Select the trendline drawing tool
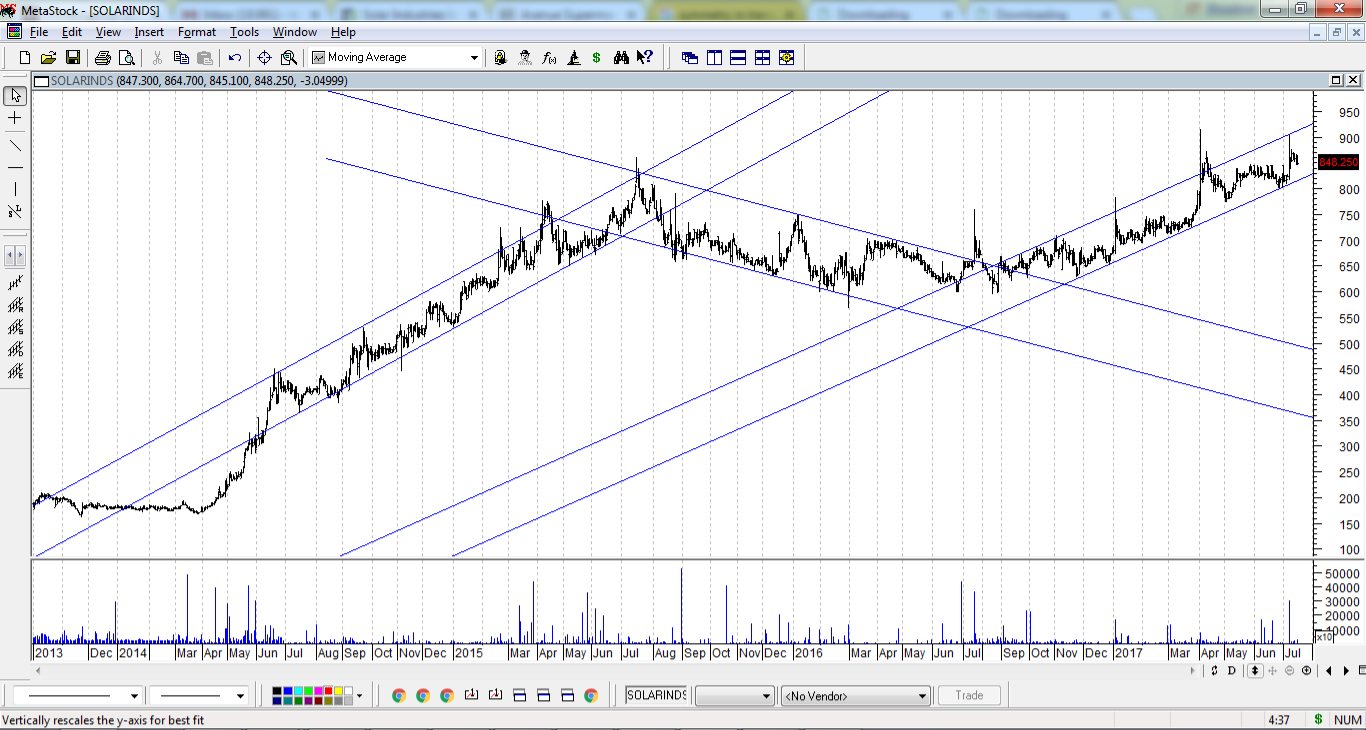The width and height of the screenshot is (1366, 730). pyautogui.click(x=15, y=145)
